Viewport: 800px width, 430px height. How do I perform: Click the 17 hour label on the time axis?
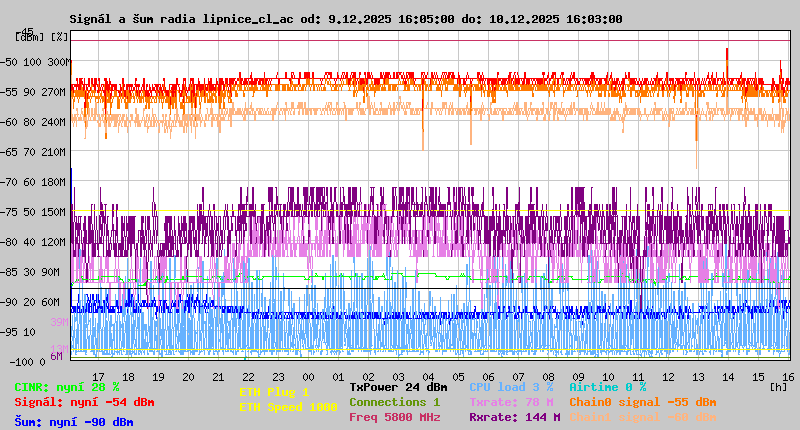(98, 377)
